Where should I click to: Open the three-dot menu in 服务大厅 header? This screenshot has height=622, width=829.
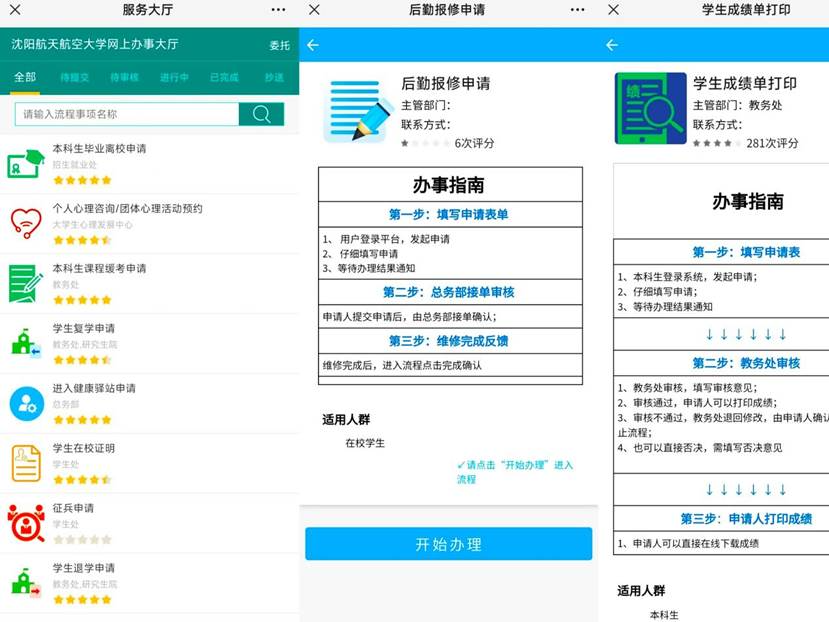click(x=279, y=10)
